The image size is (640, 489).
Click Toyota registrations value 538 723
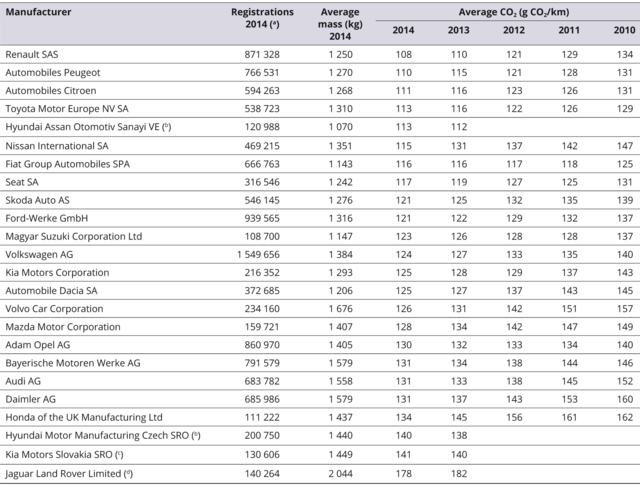[x=262, y=109]
